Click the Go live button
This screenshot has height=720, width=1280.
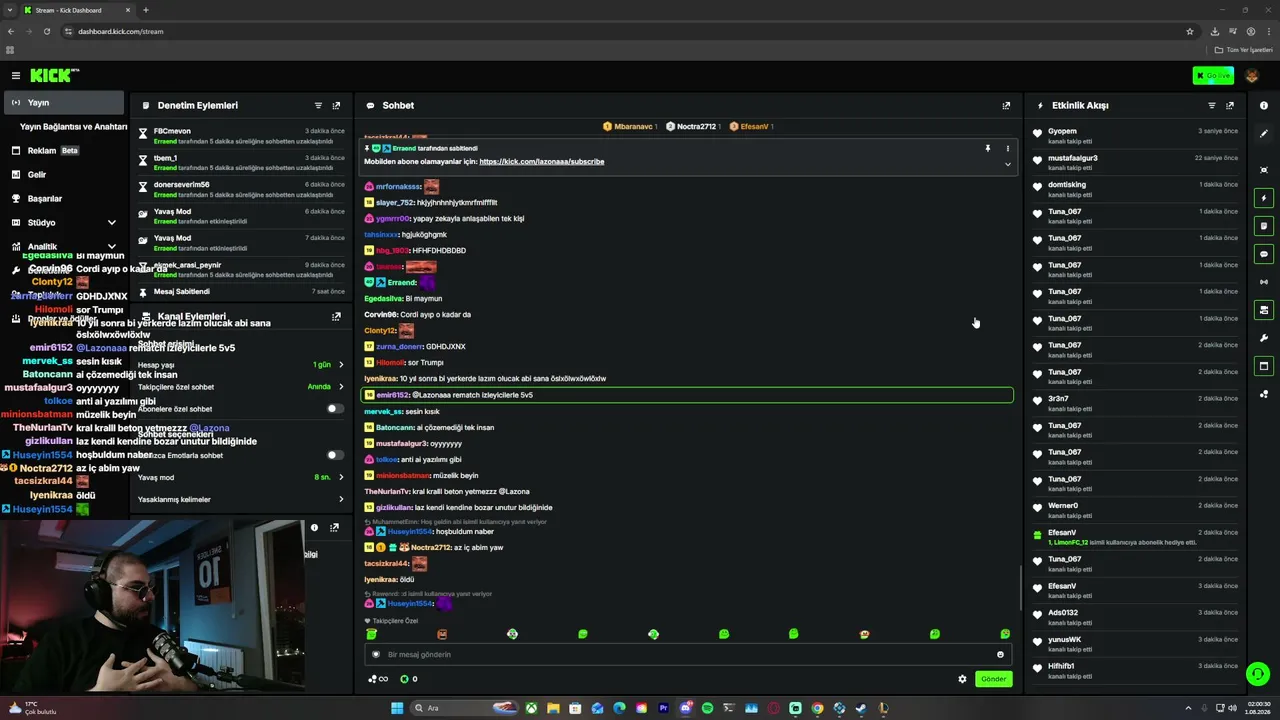click(1213, 75)
